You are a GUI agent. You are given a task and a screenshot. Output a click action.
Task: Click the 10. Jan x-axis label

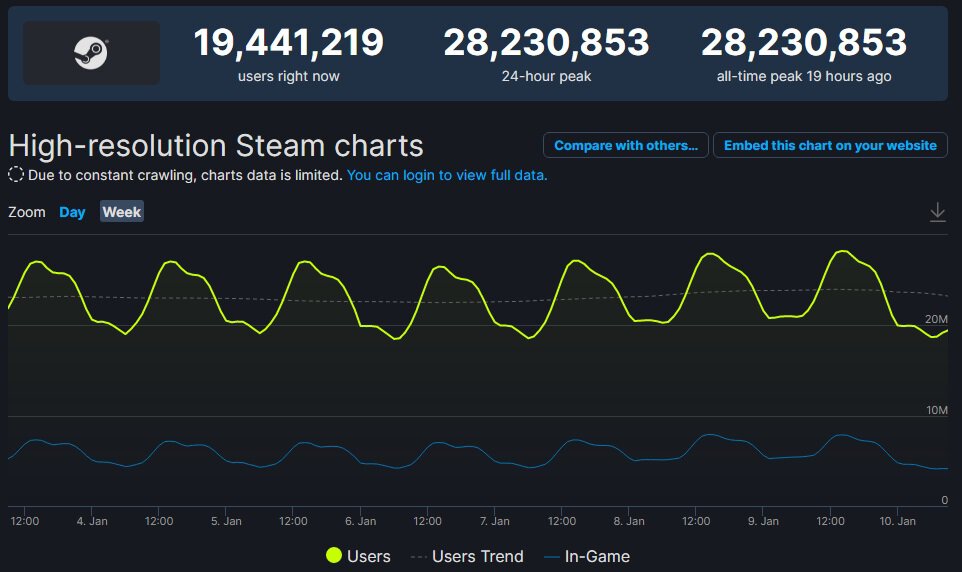point(898,521)
